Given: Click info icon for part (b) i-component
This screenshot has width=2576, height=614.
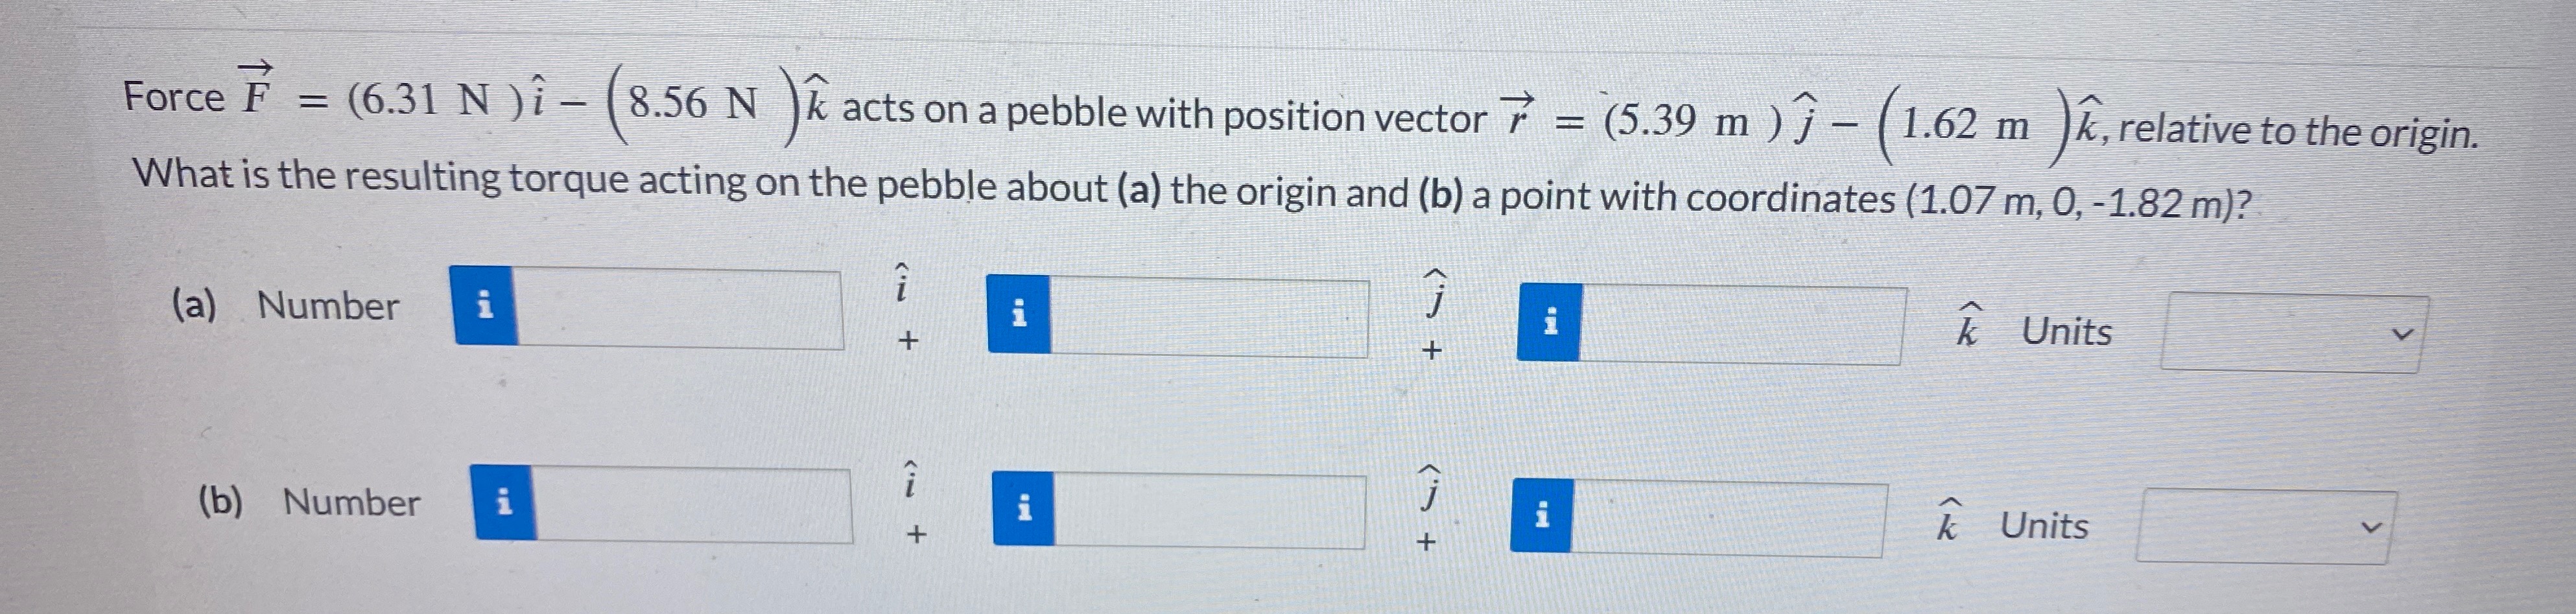Looking at the screenshot, I should point(505,501).
